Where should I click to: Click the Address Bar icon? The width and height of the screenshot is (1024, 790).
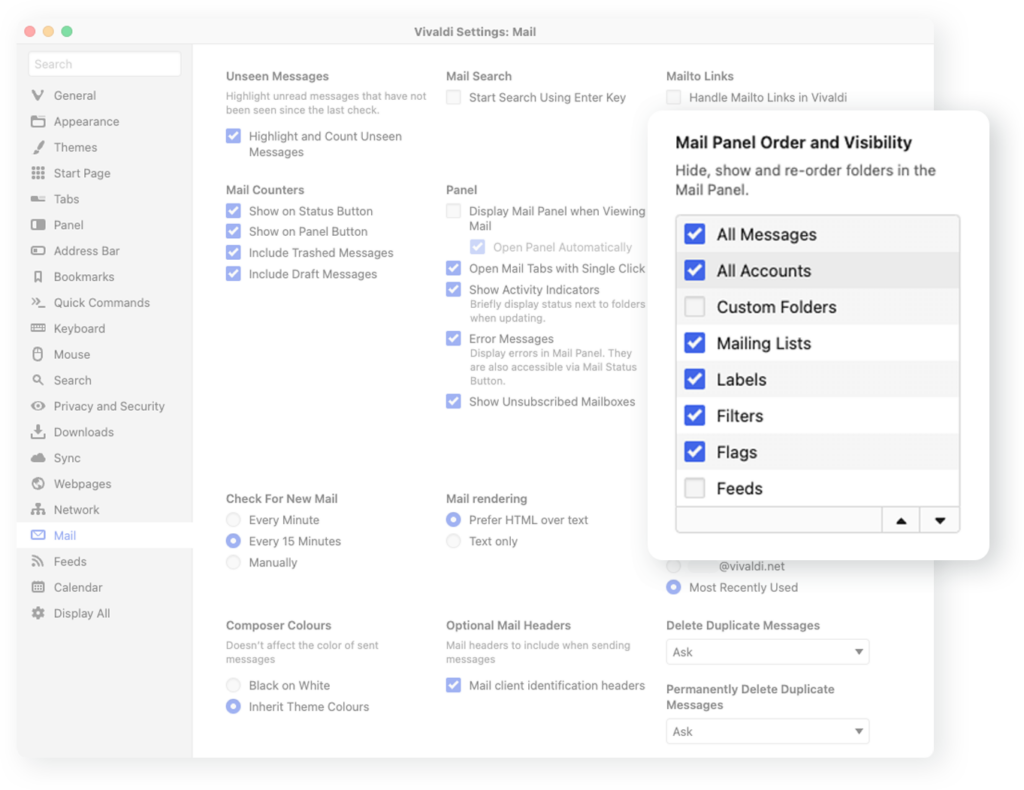pyautogui.click(x=38, y=251)
